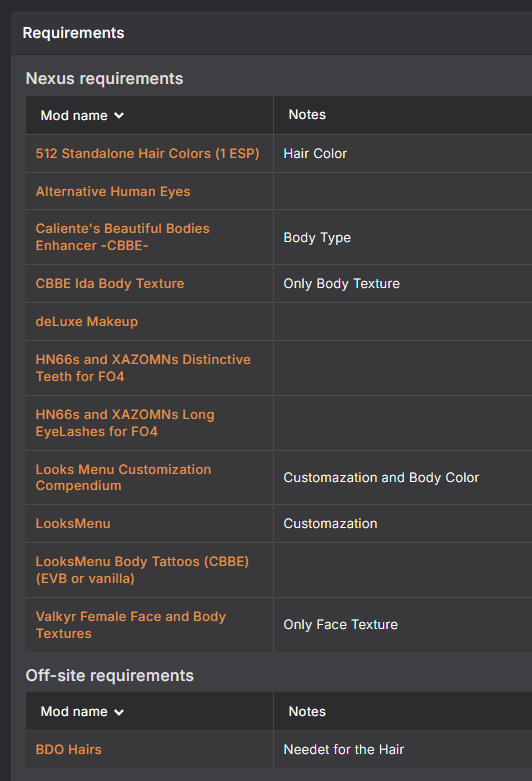Open Valkyr Female Face and Body Textures
Screen dimensions: 532x781
[x=131, y=625]
